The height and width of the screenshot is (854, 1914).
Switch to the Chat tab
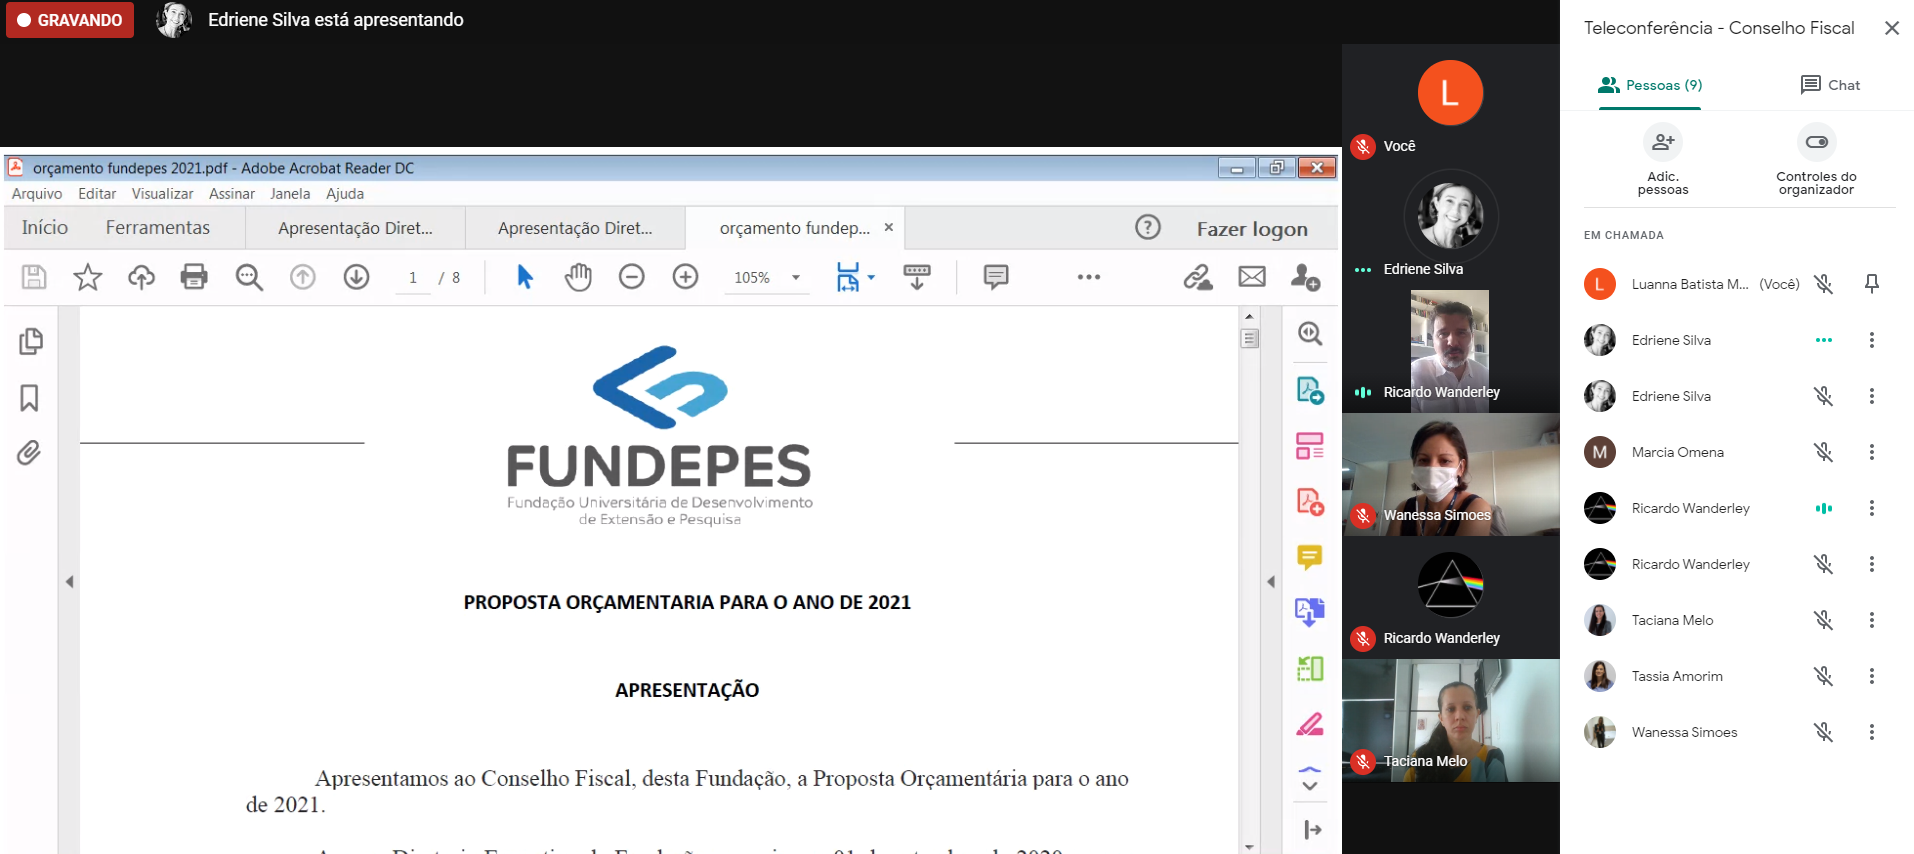coord(1830,85)
